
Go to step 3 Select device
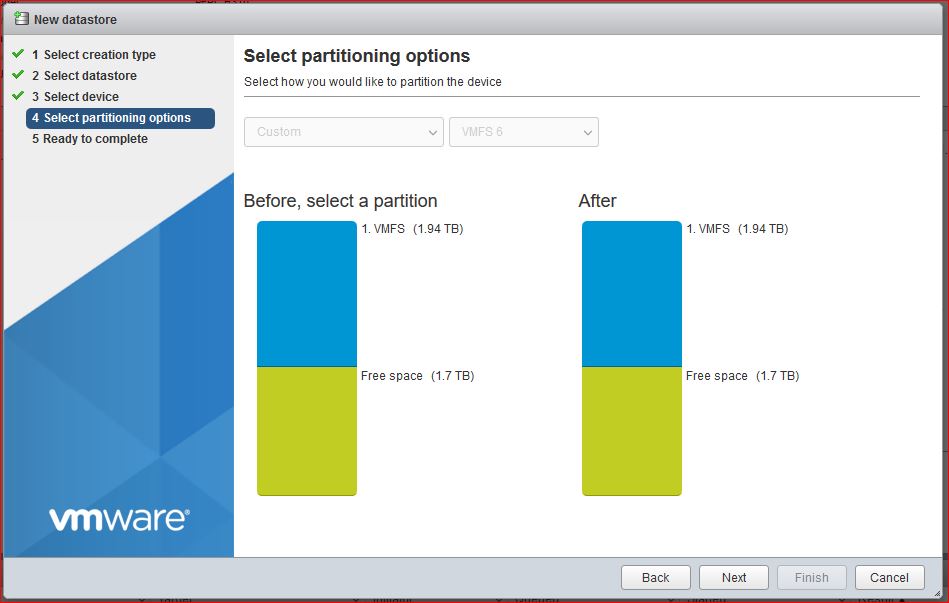pos(75,97)
